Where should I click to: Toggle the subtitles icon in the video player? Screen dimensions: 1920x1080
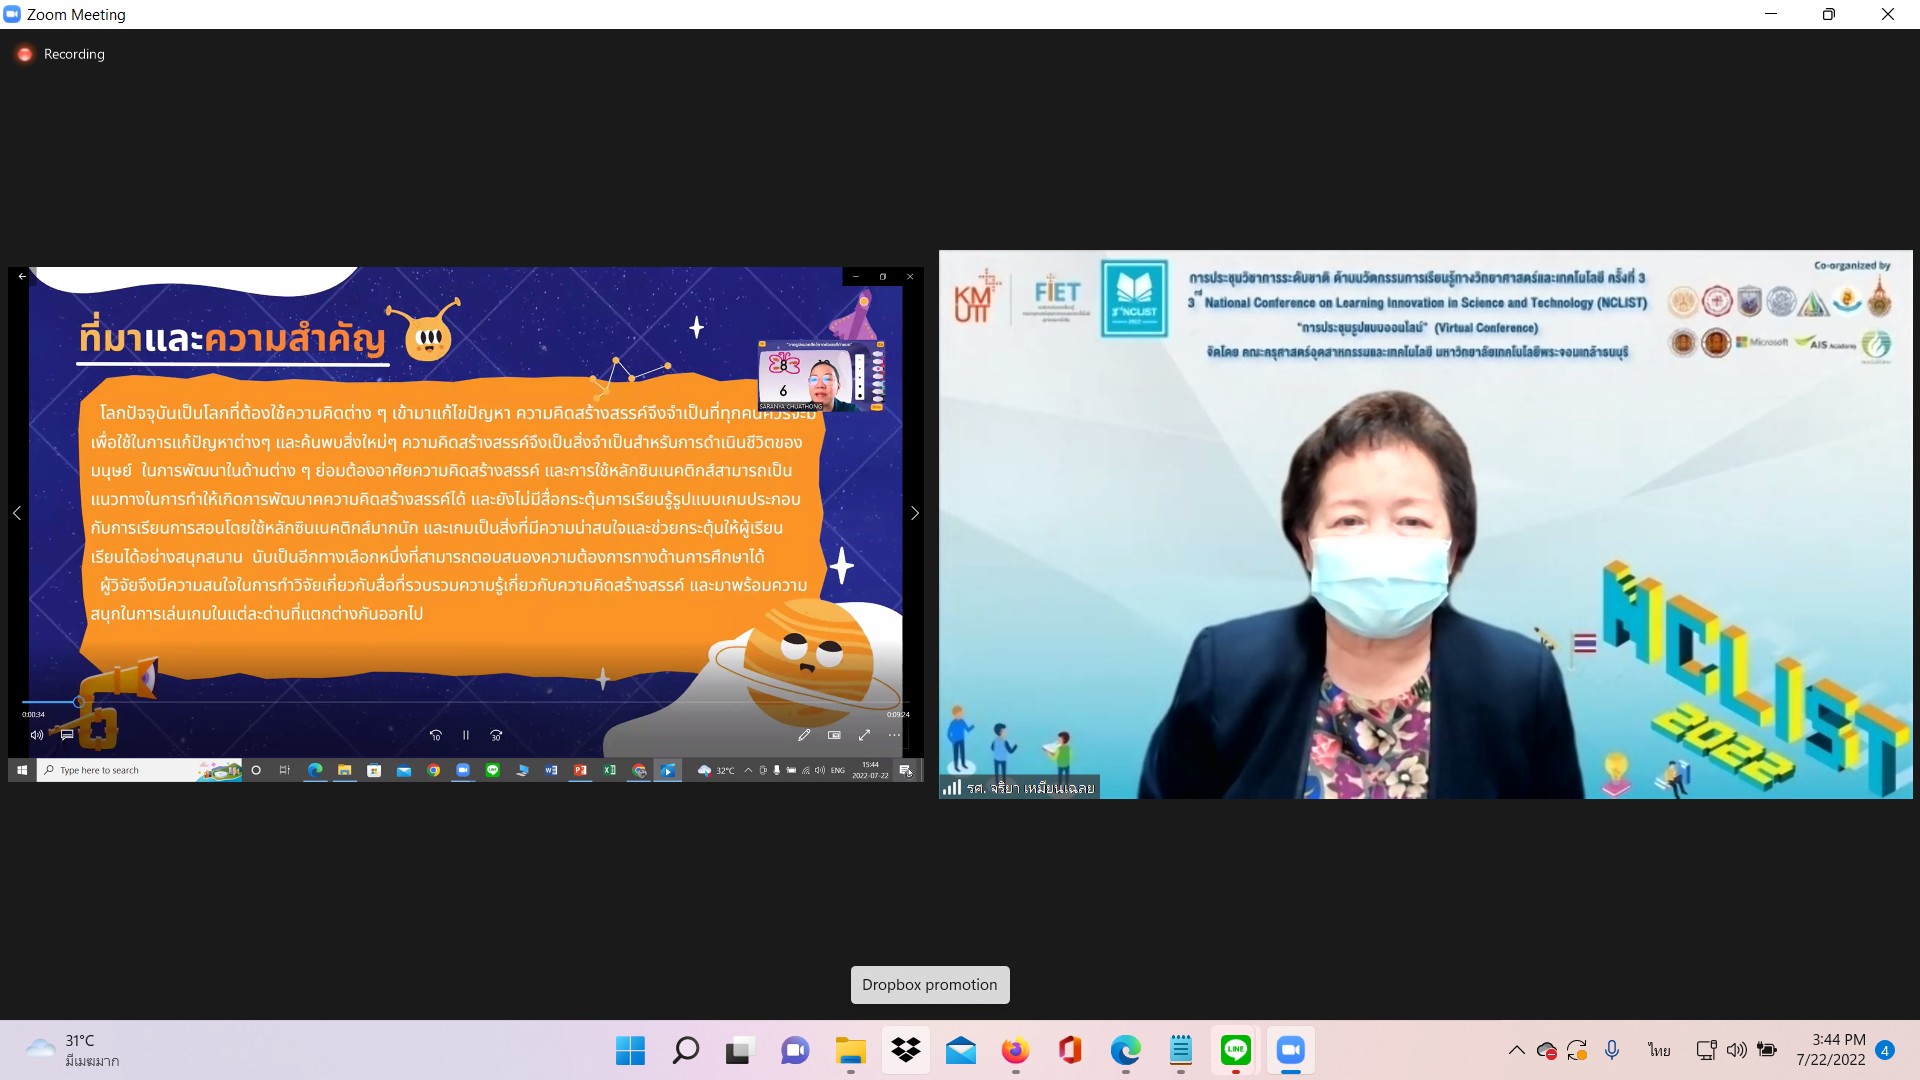67,735
